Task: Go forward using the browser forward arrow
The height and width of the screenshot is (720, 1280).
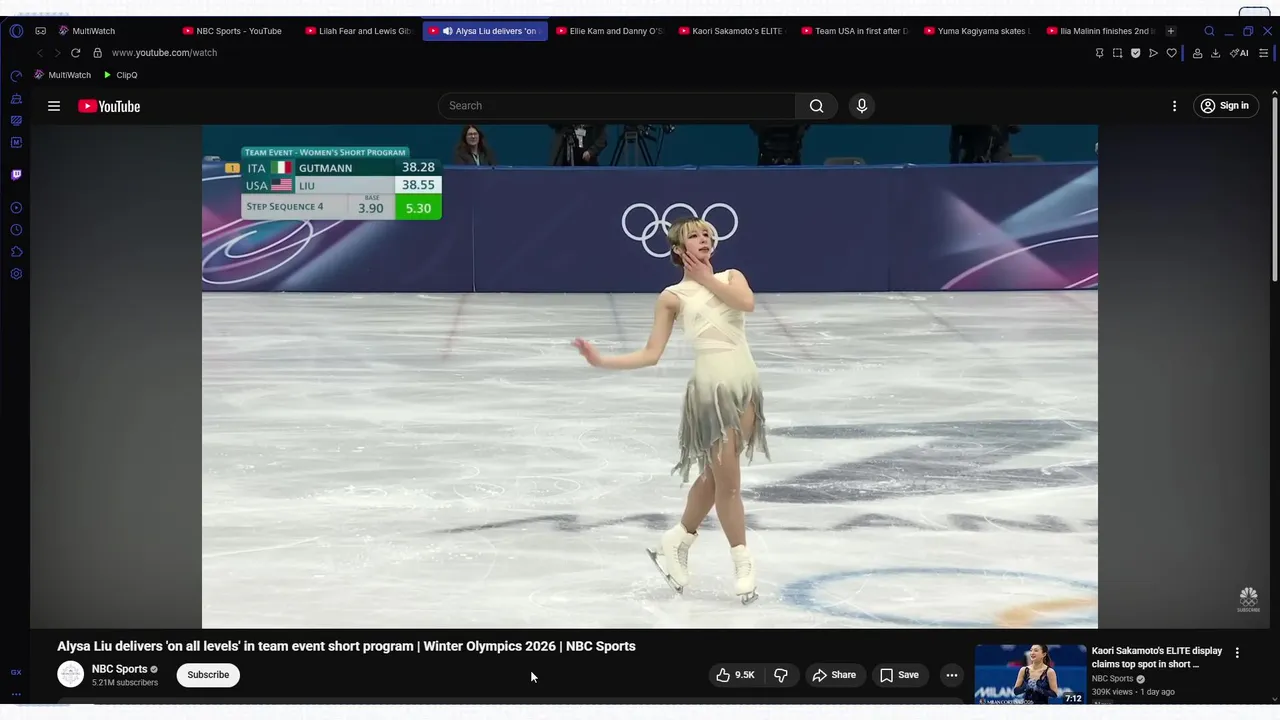Action: 57,53
